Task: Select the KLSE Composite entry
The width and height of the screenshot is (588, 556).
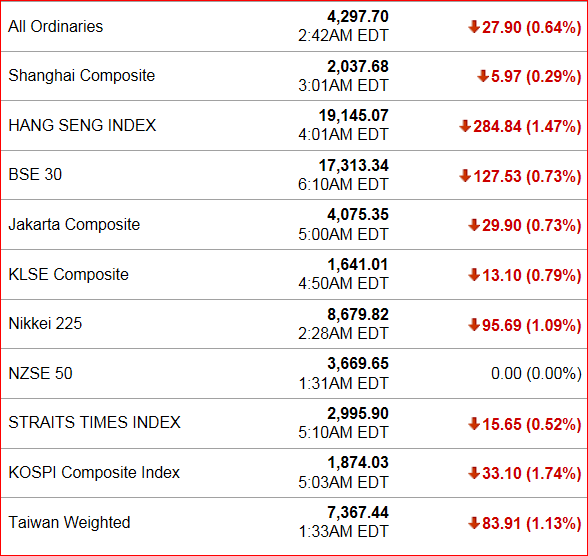Action: pos(69,274)
